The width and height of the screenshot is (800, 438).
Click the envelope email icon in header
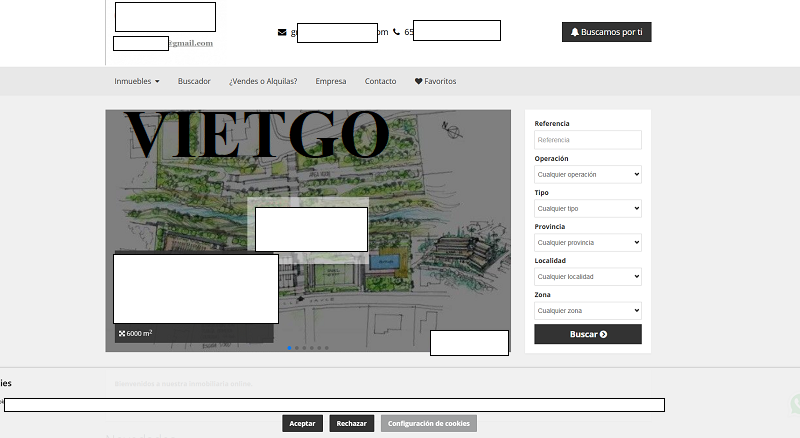[282, 32]
